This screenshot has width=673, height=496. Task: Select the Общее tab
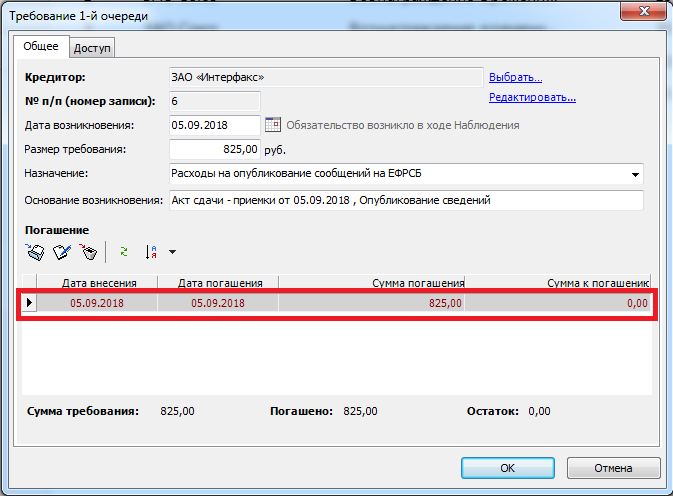[41, 46]
